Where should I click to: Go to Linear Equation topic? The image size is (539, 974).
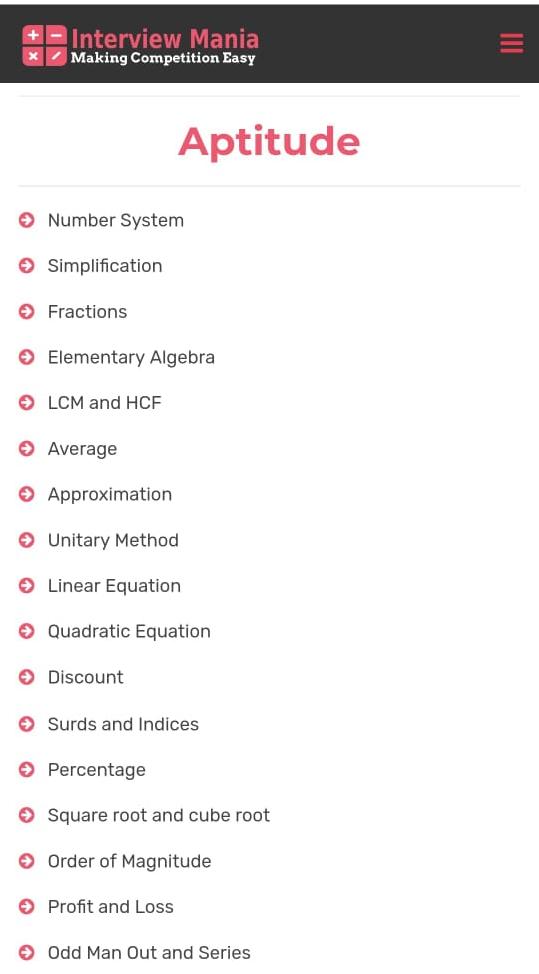tap(114, 586)
